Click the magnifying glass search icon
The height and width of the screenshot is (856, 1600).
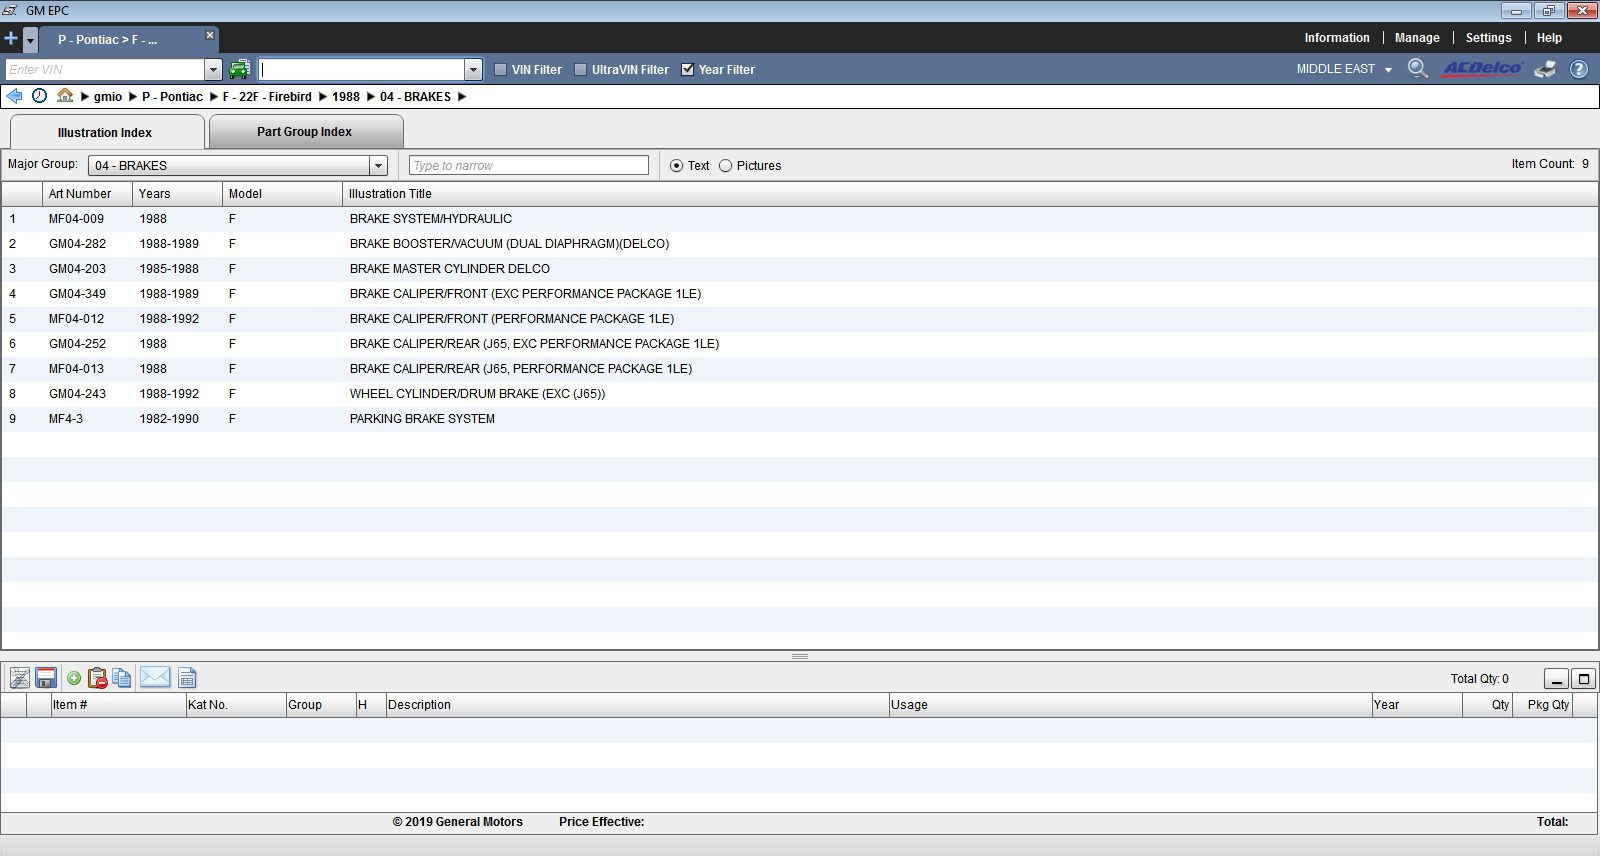click(x=1417, y=69)
